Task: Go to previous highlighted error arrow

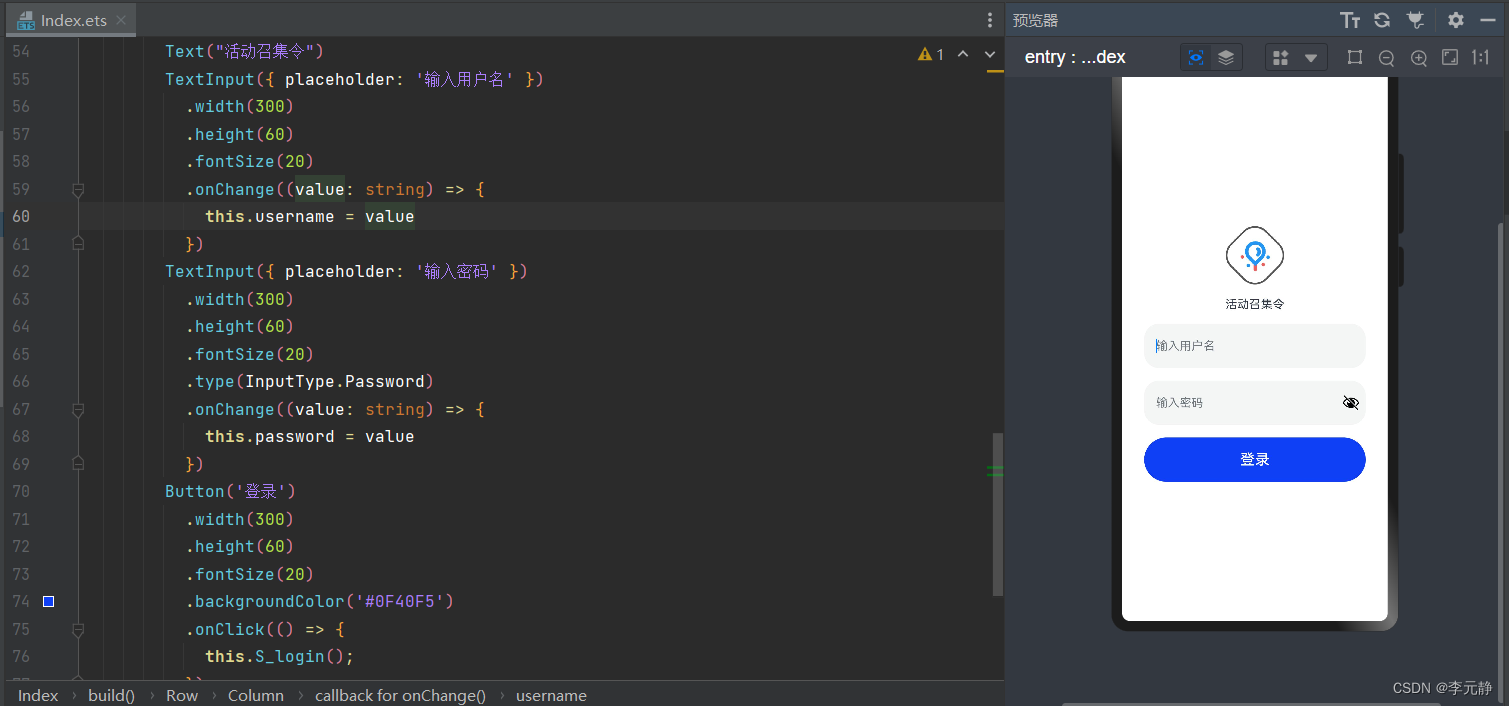Action: pyautogui.click(x=963, y=54)
